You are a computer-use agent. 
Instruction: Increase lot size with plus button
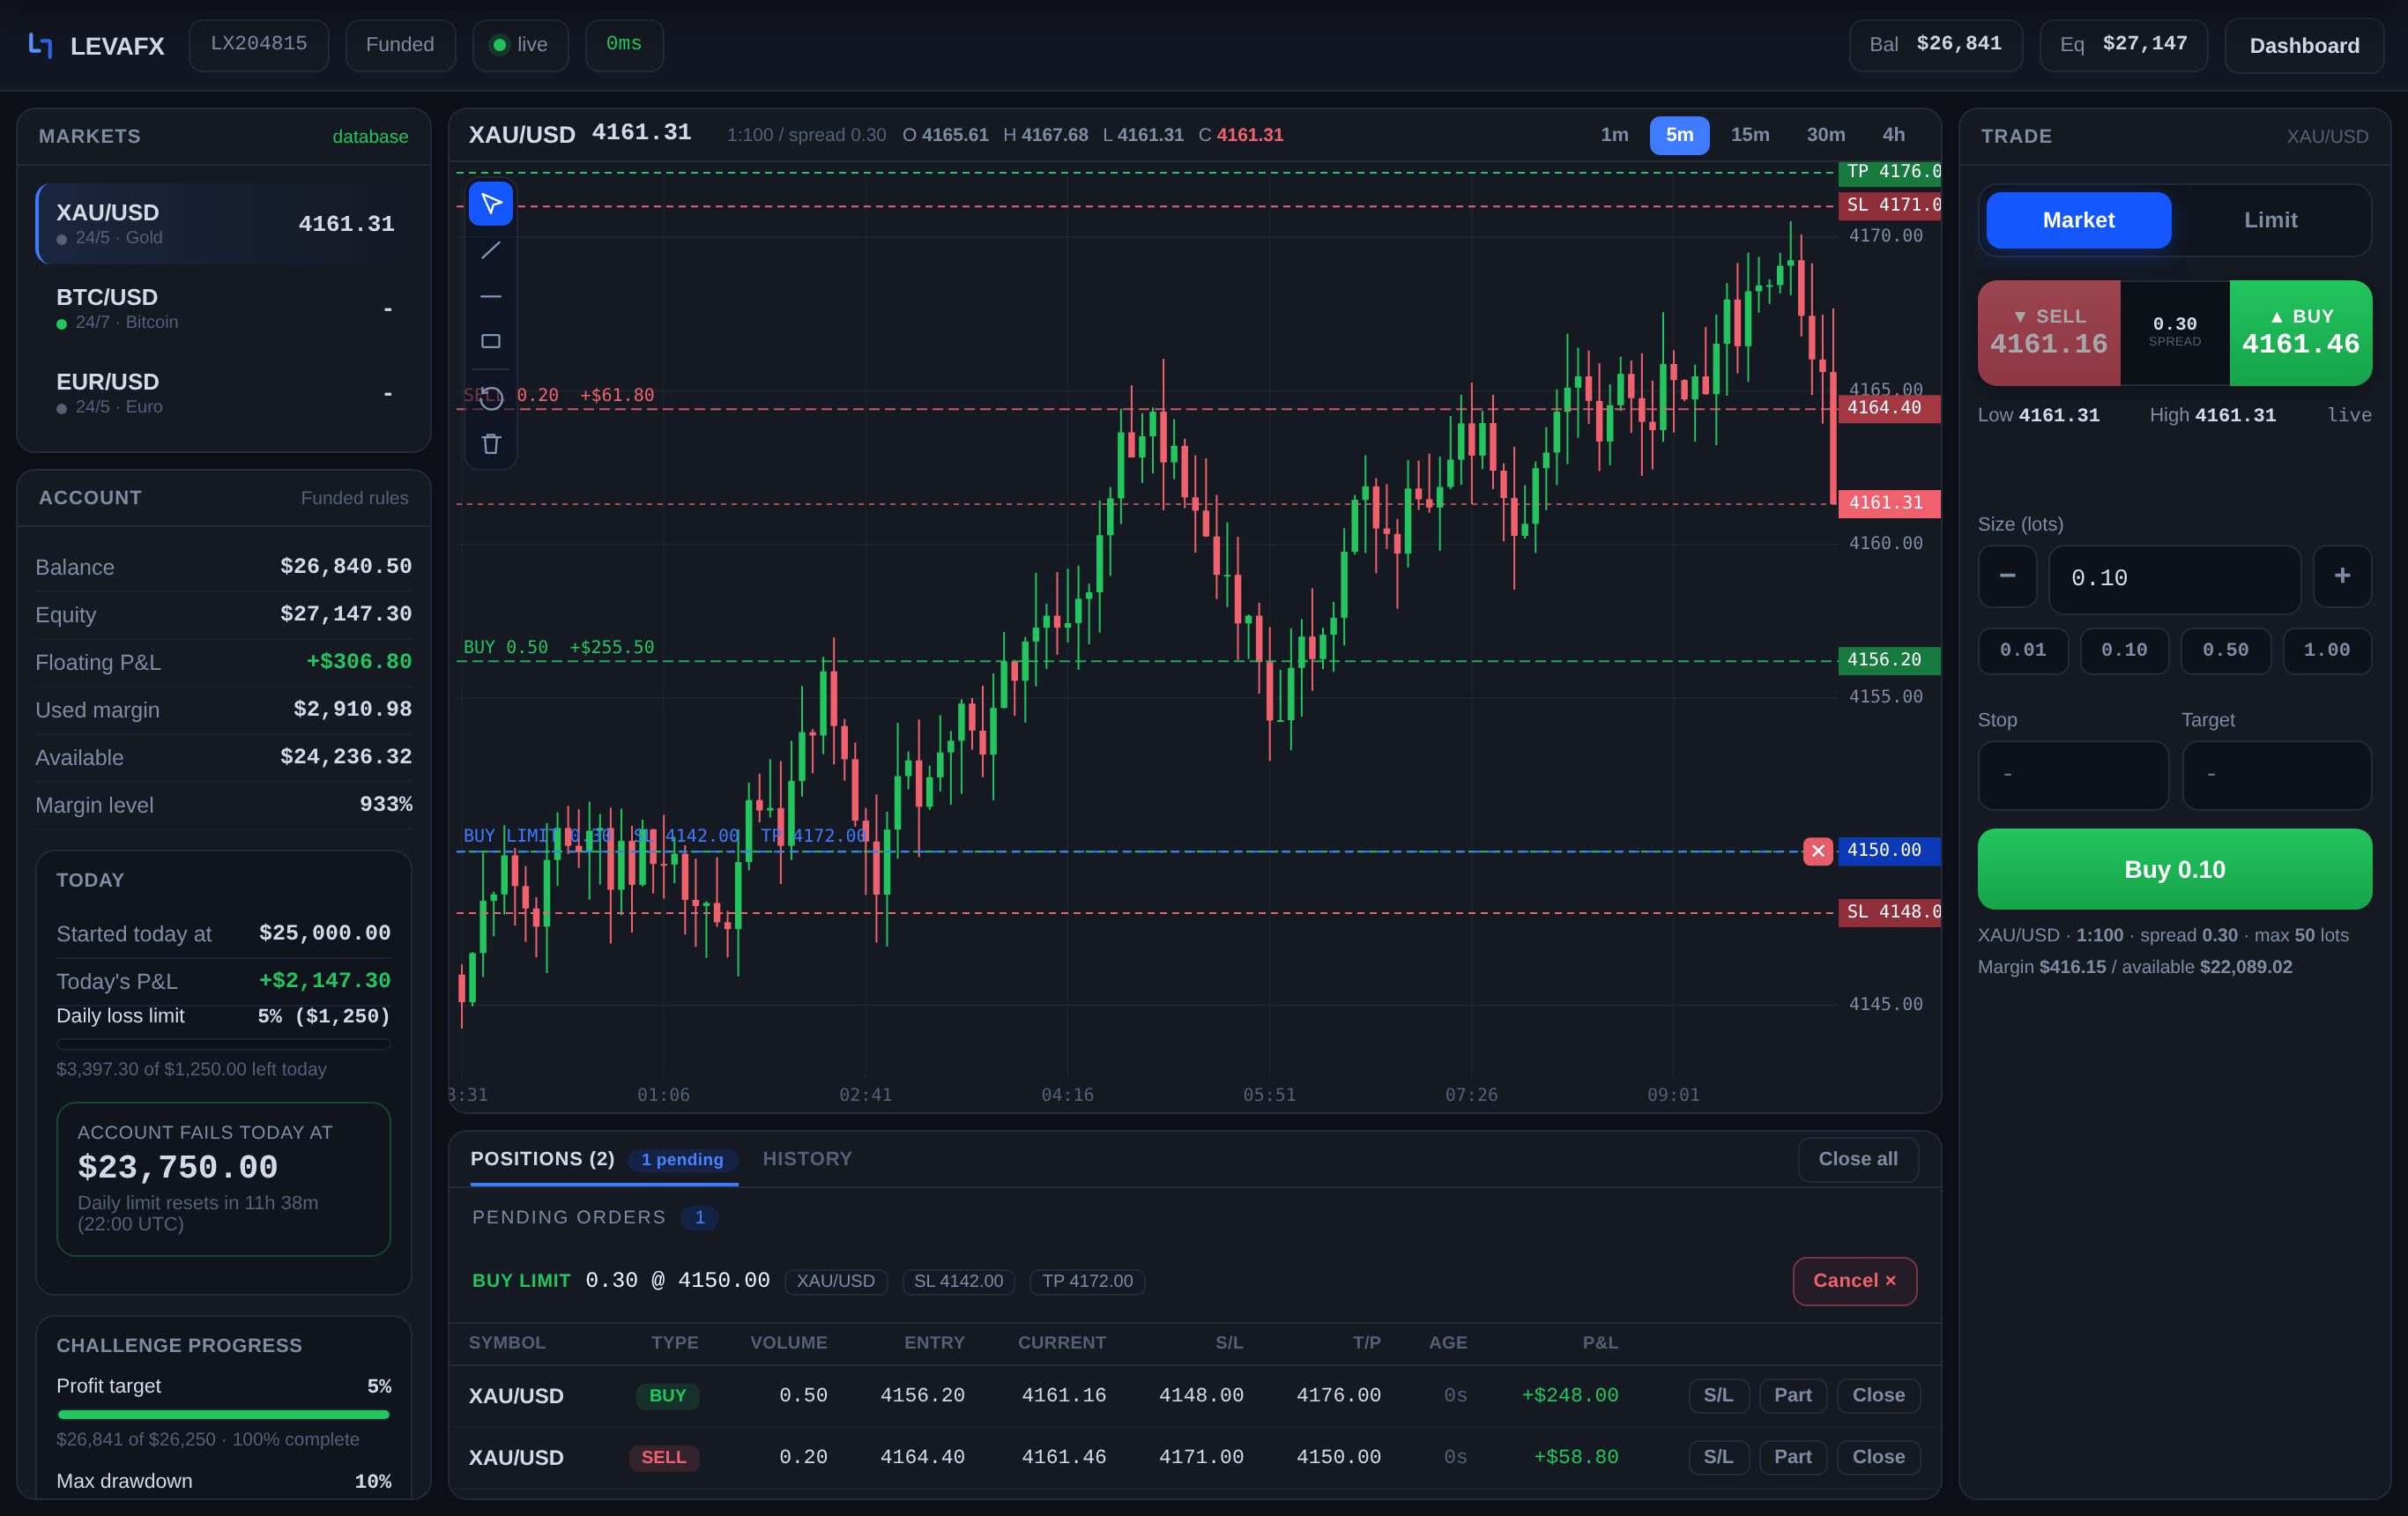tap(2342, 576)
